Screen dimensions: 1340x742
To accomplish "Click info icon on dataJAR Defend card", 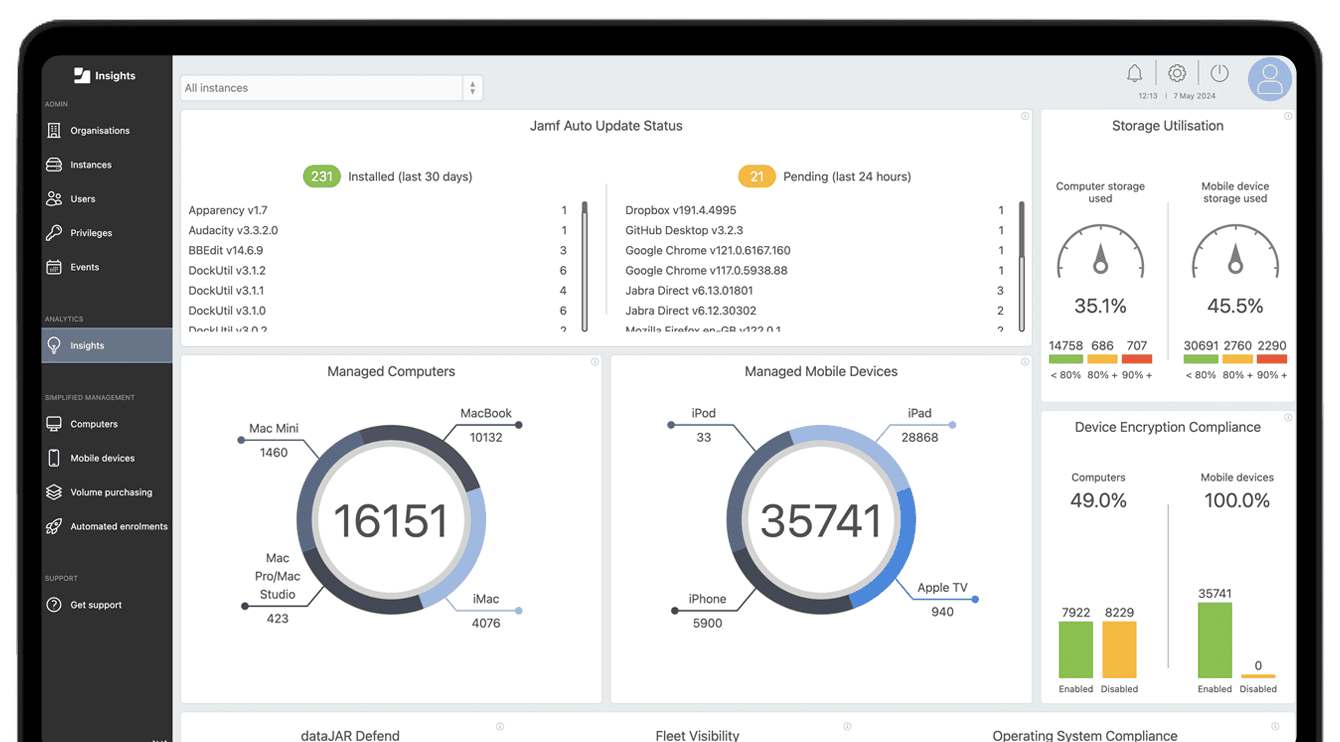I will pyautogui.click(x=500, y=727).
